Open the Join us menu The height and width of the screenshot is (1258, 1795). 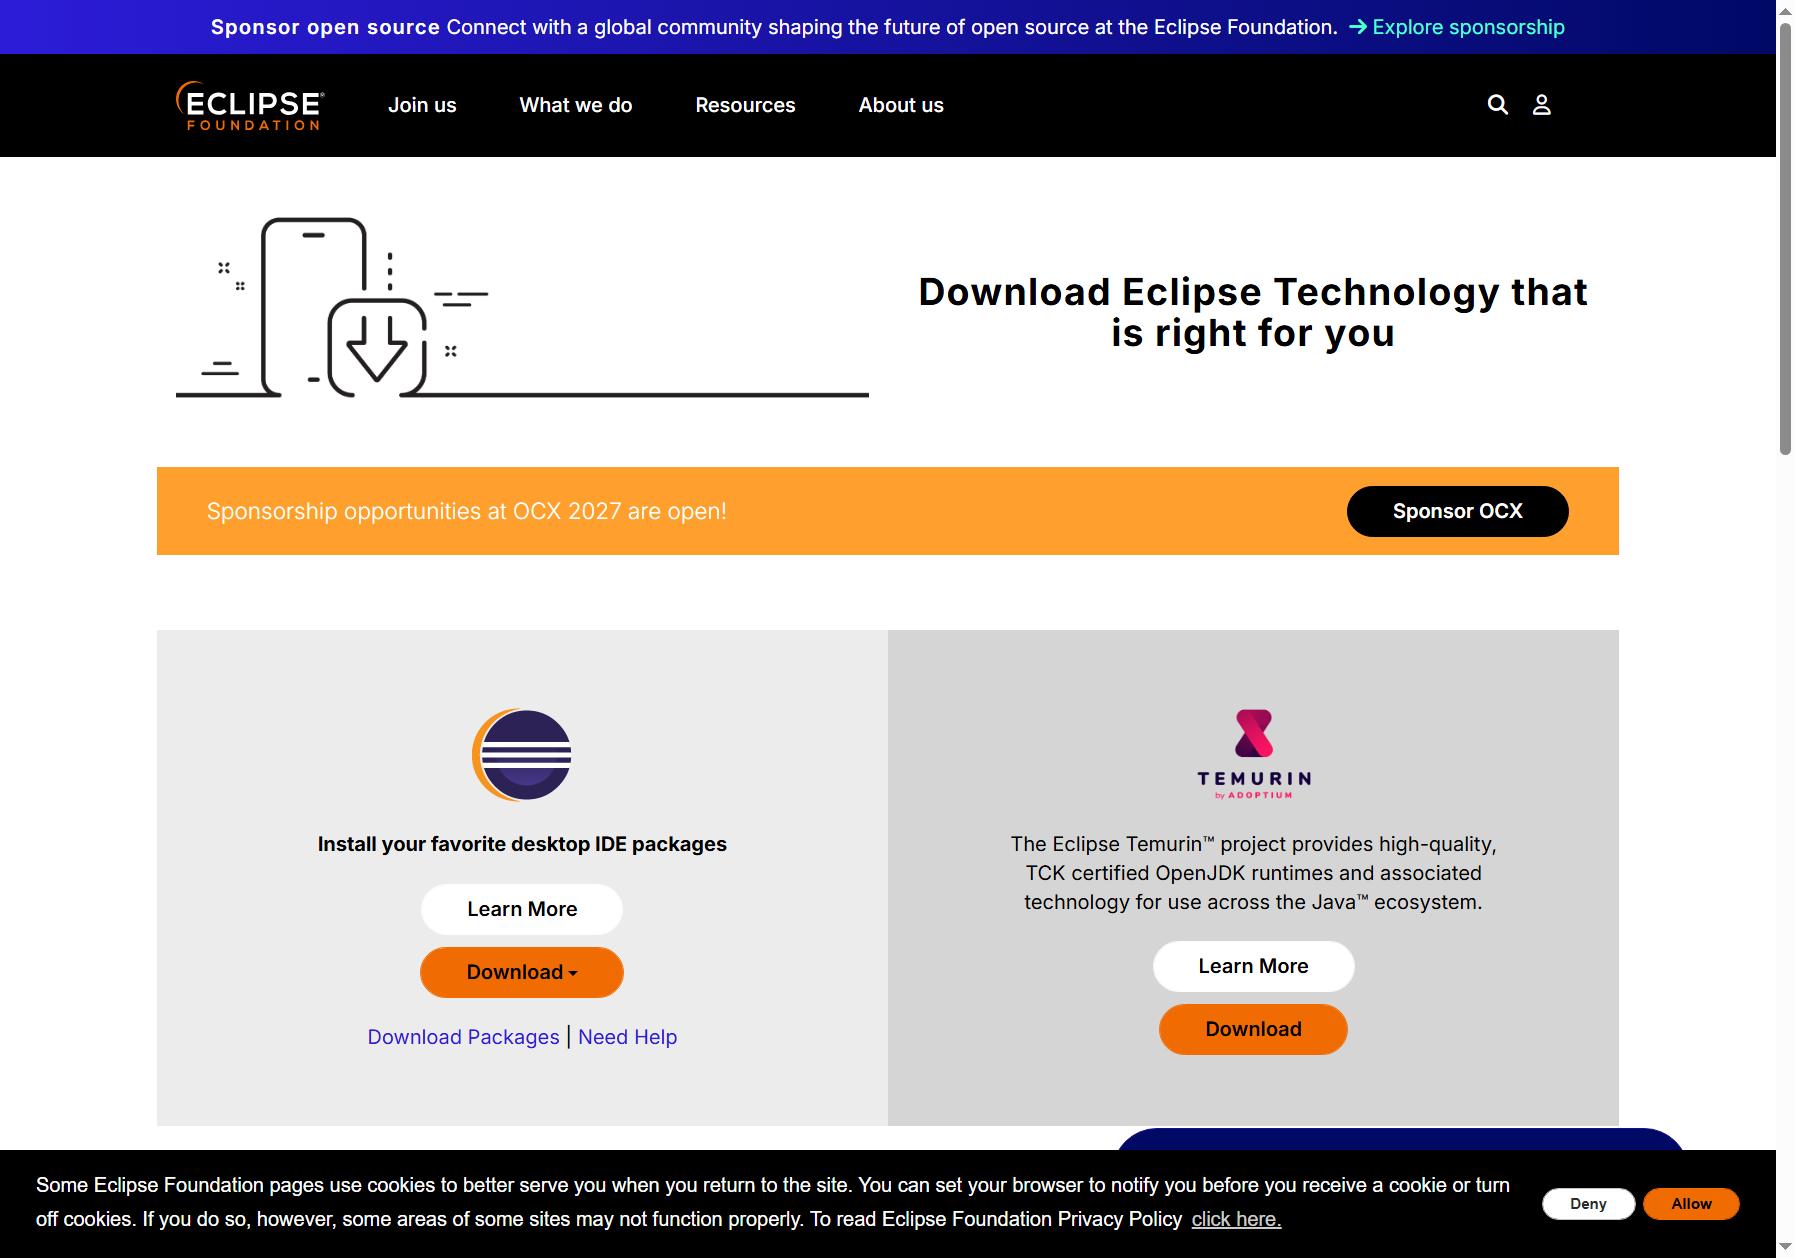[x=422, y=105]
